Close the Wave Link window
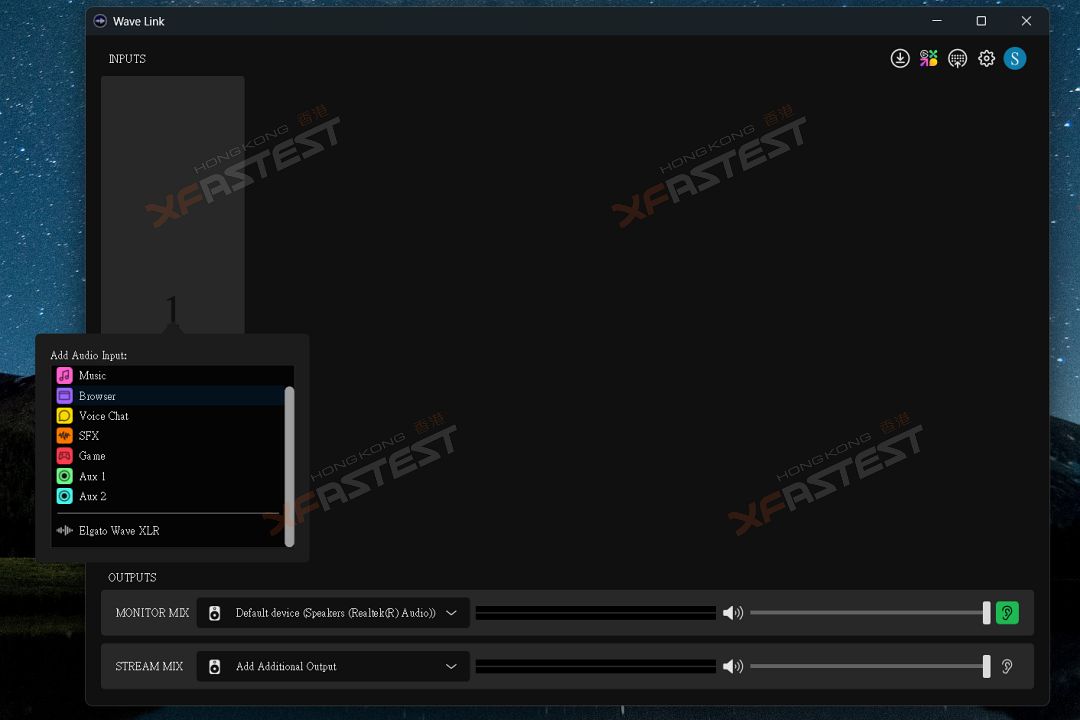The image size is (1080, 720). (1026, 21)
